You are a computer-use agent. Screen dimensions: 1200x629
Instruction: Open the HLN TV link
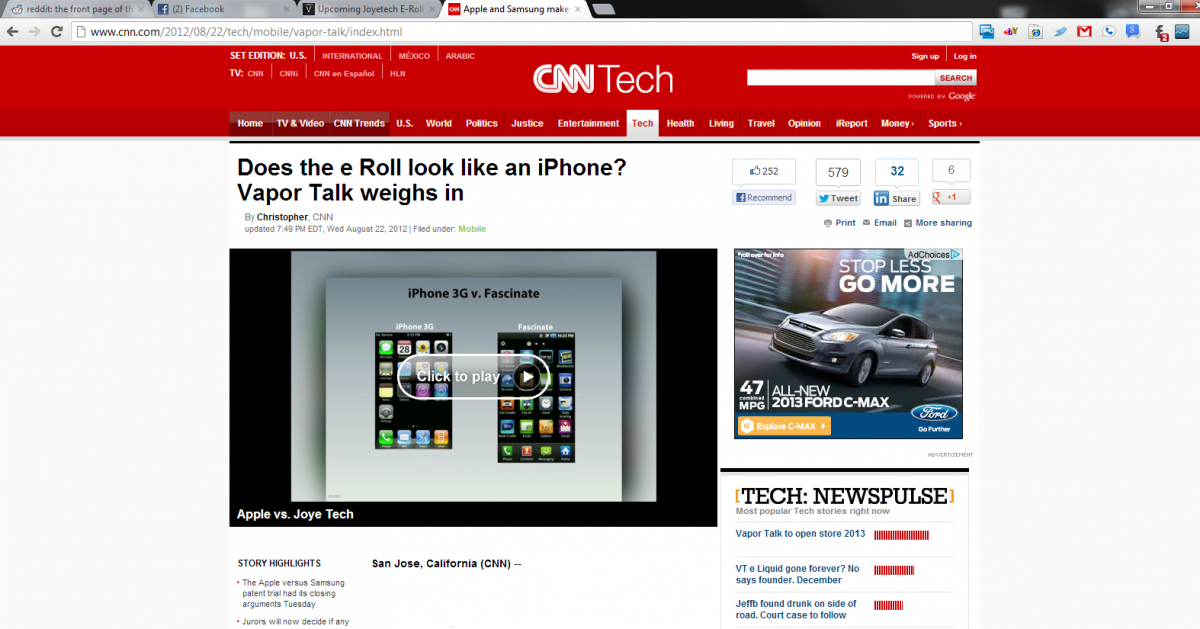point(397,73)
